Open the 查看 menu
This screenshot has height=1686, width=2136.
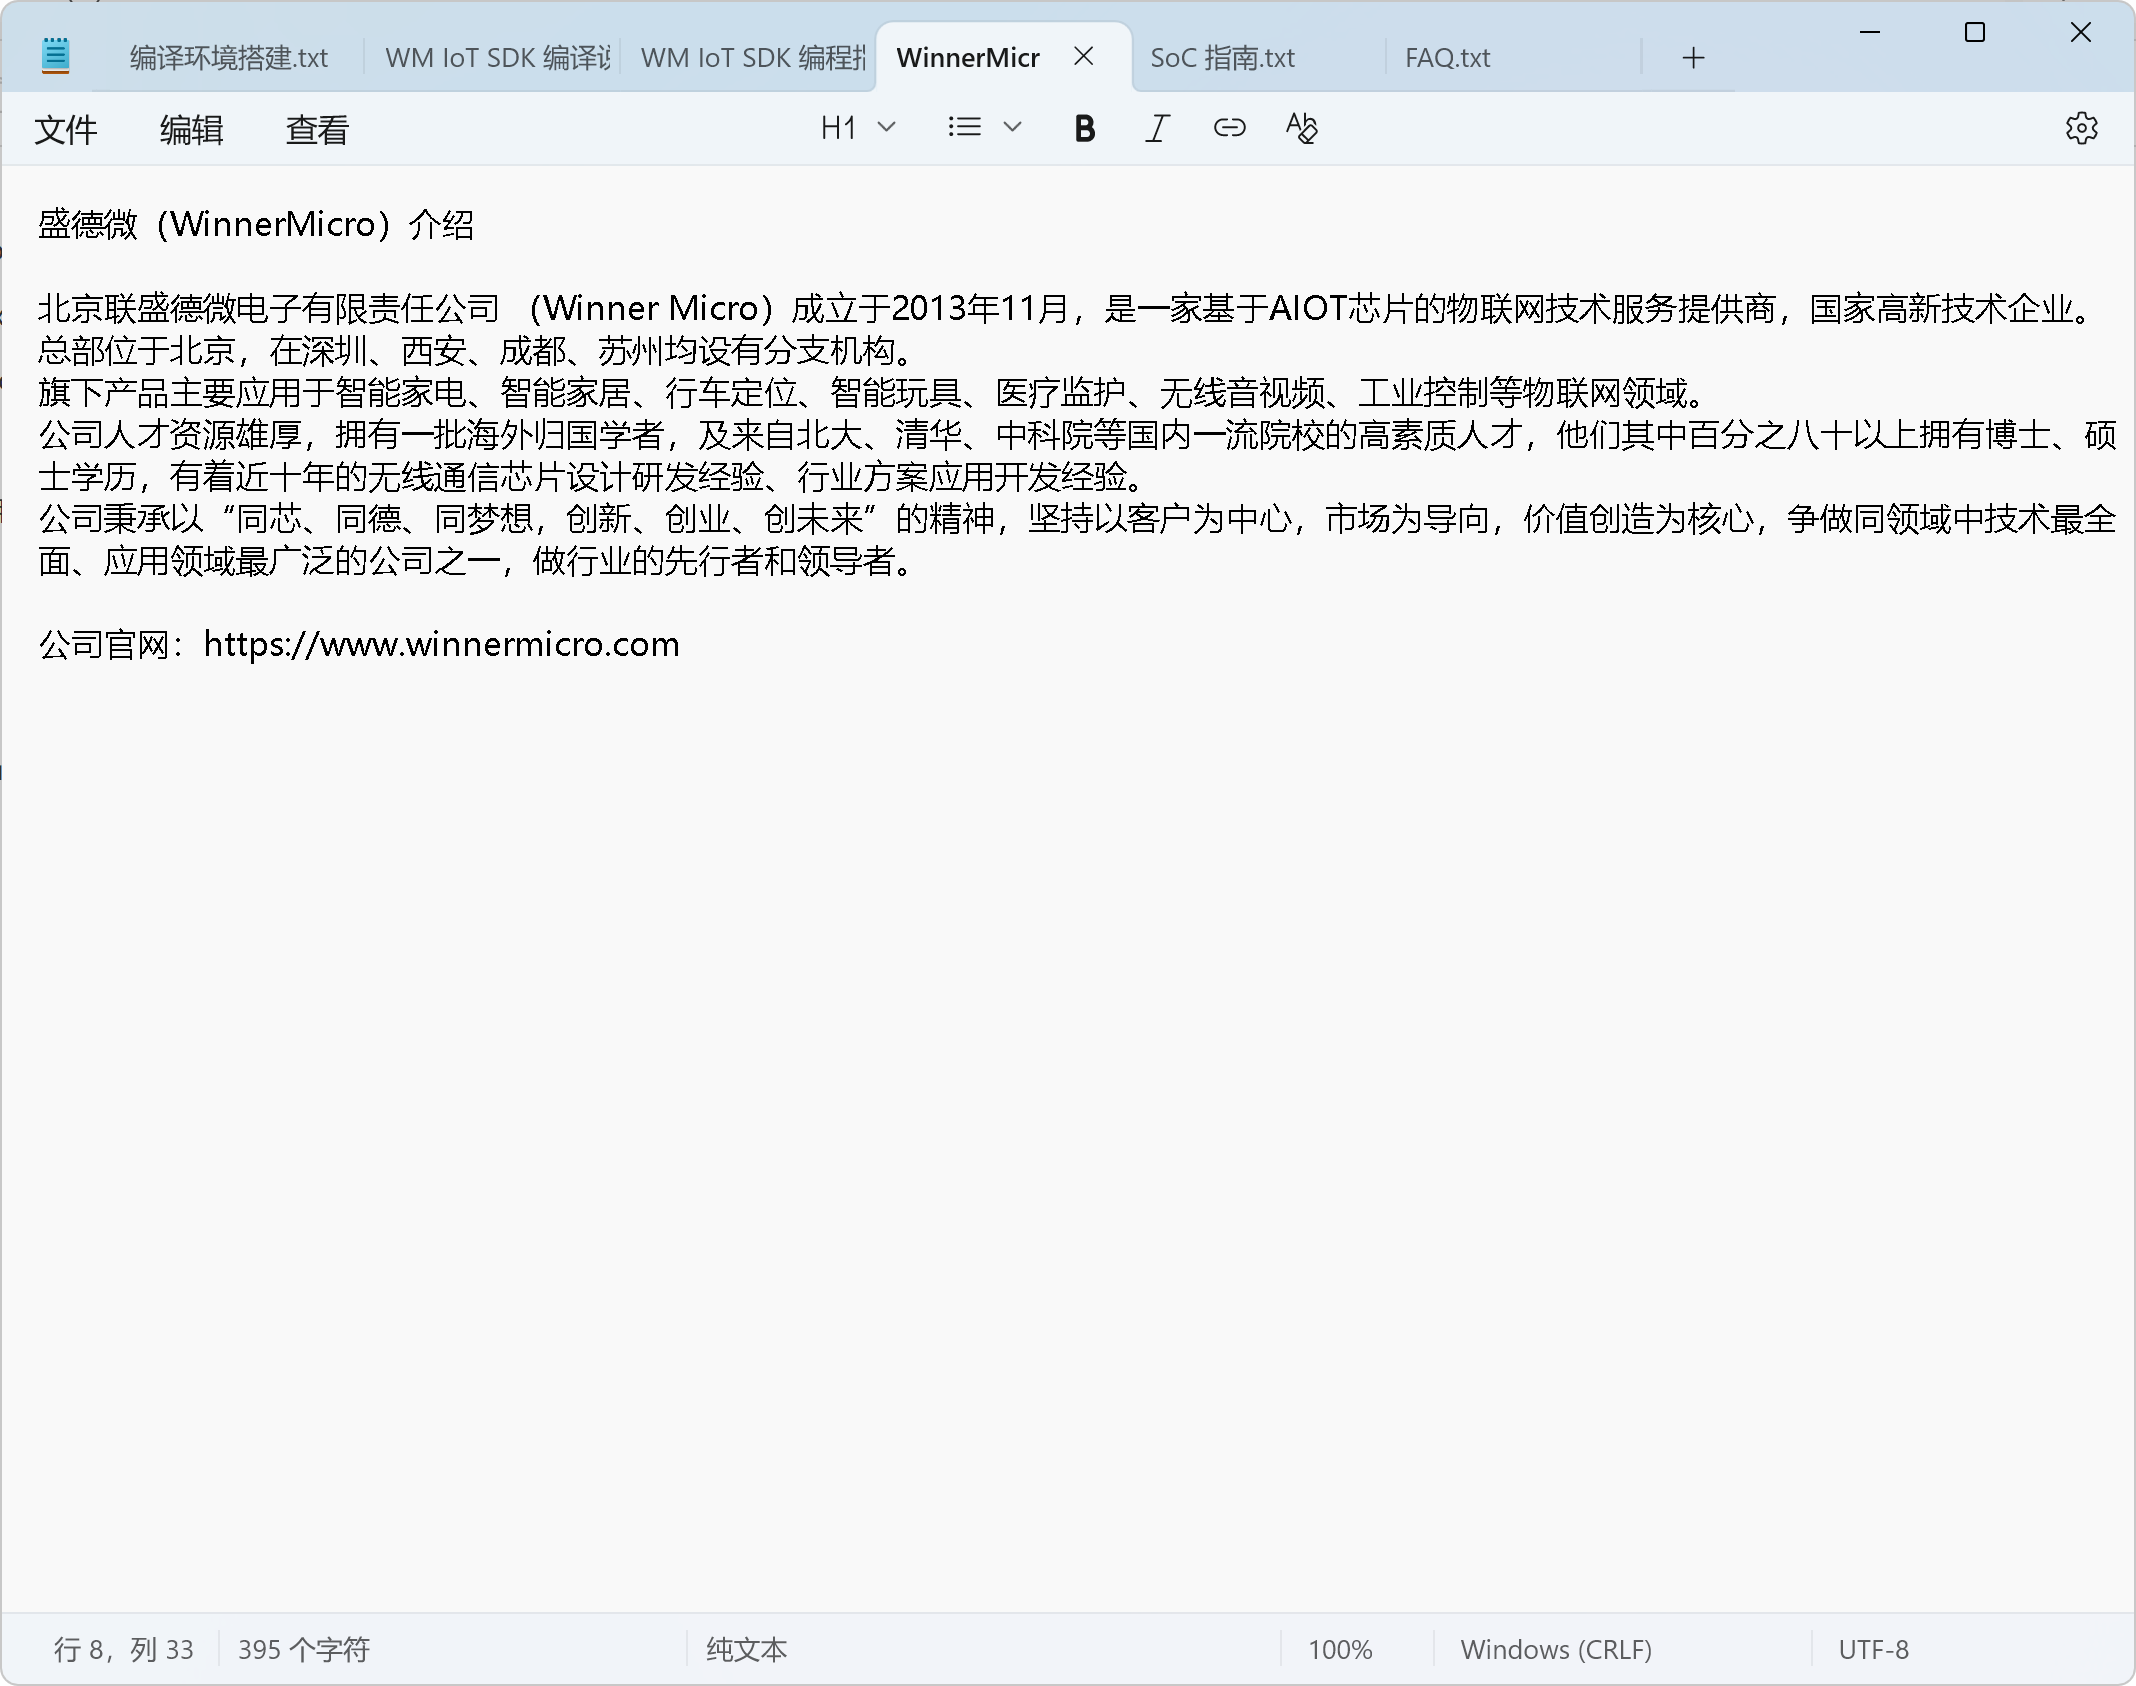click(317, 130)
